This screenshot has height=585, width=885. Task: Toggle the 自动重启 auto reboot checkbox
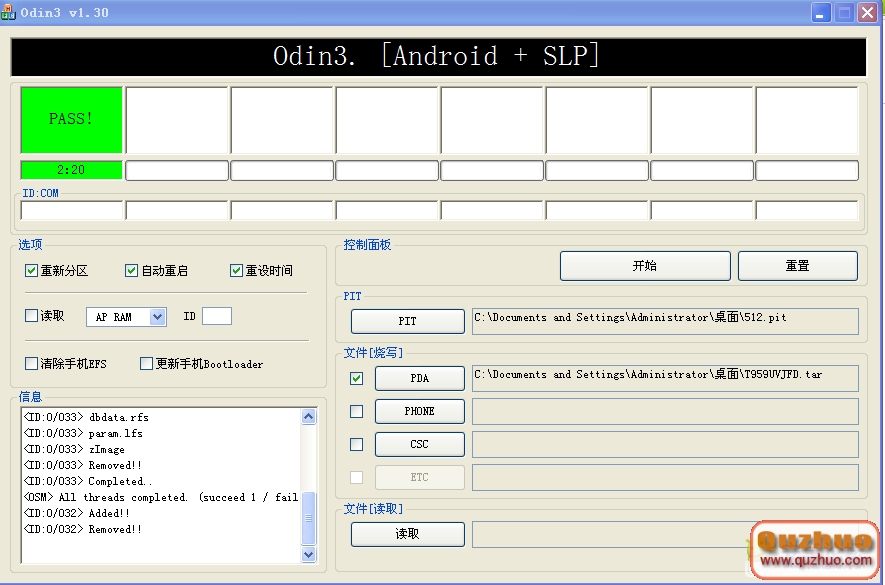[132, 271]
